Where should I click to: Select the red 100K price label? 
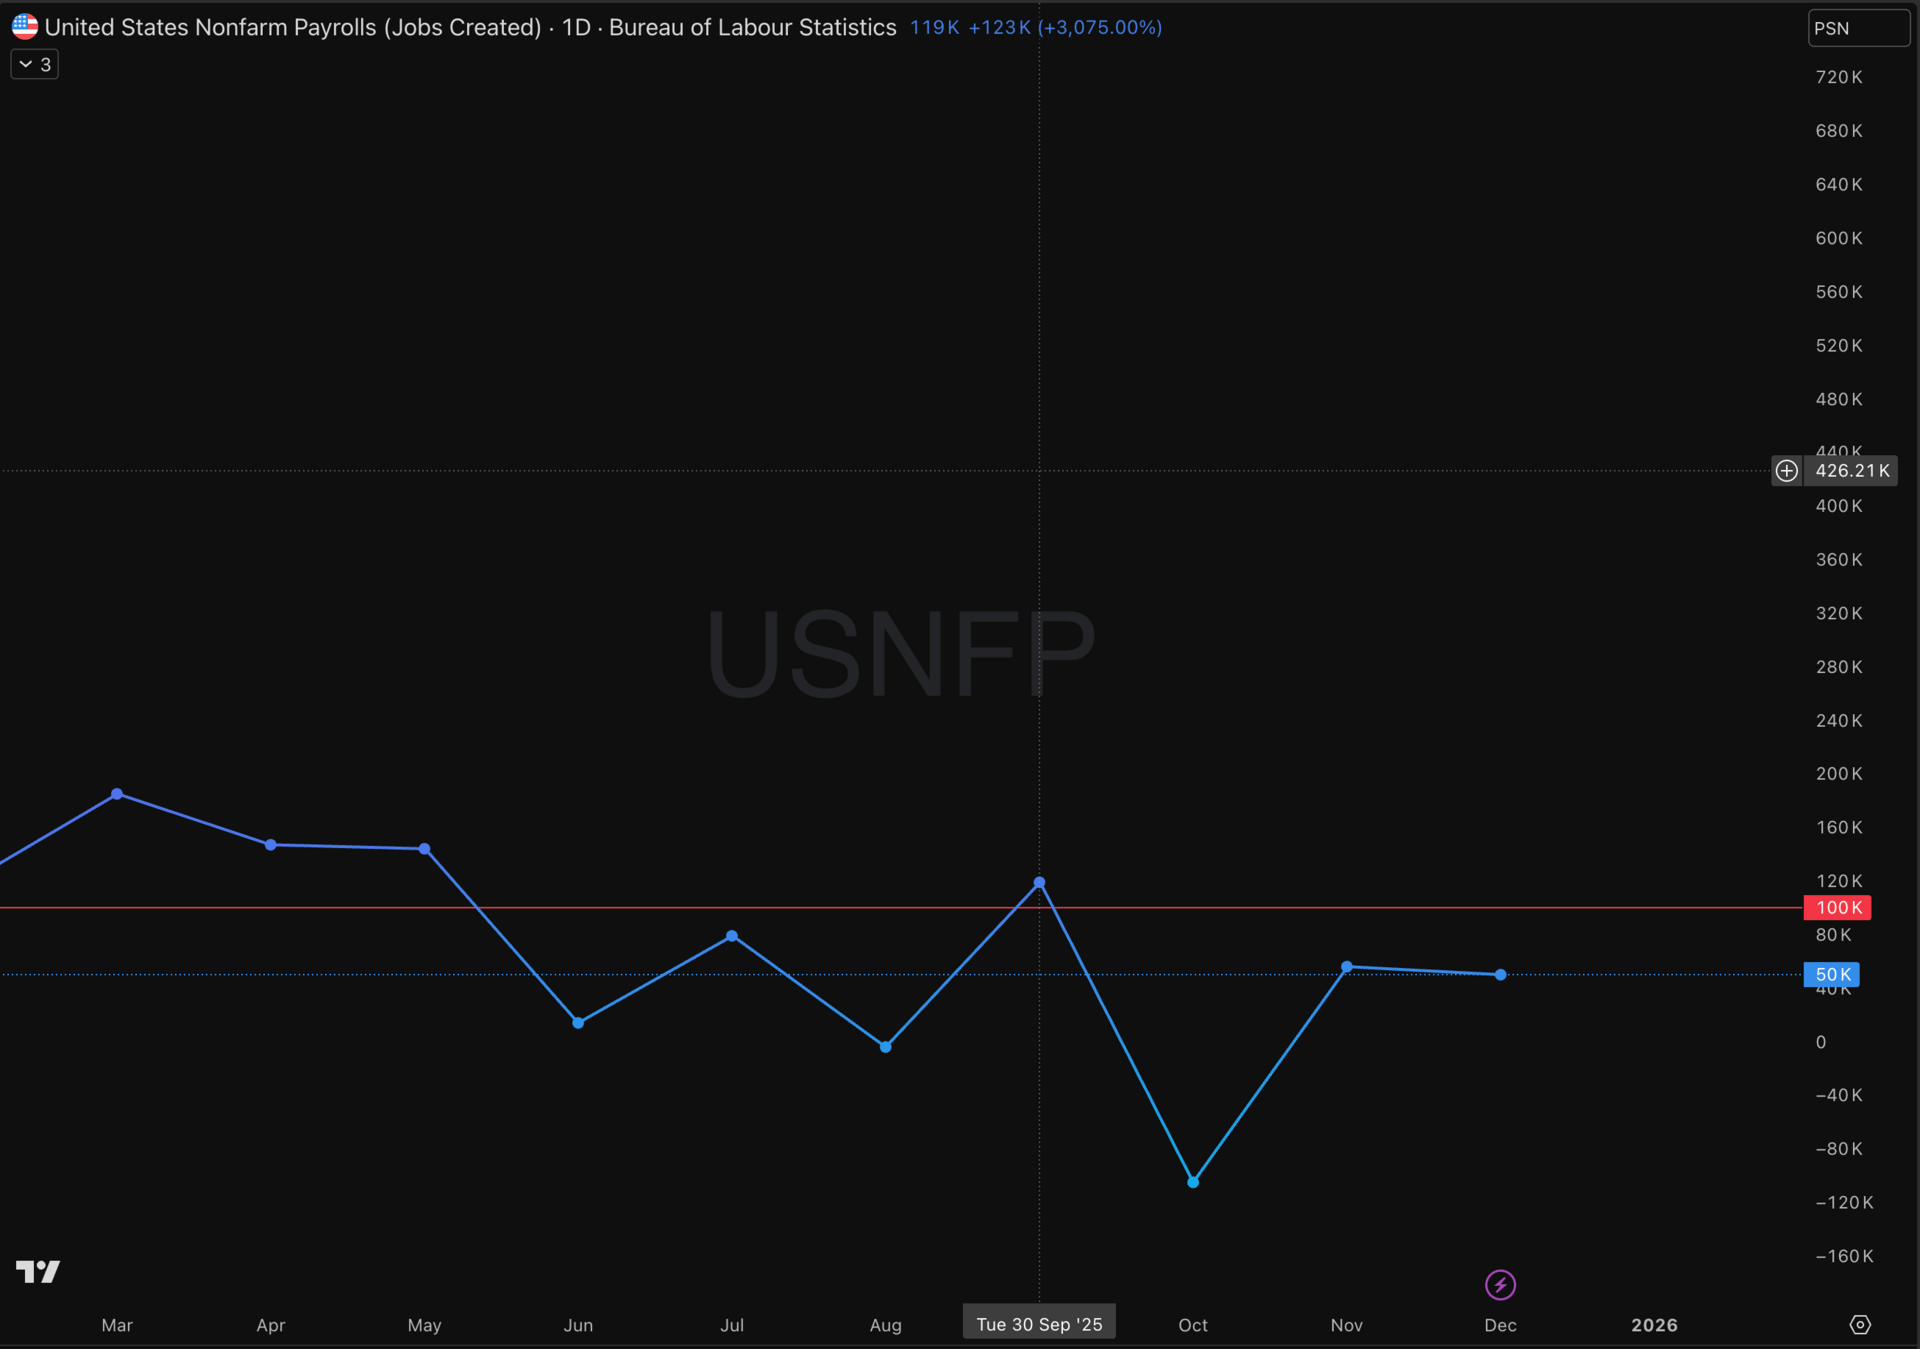click(x=1837, y=908)
